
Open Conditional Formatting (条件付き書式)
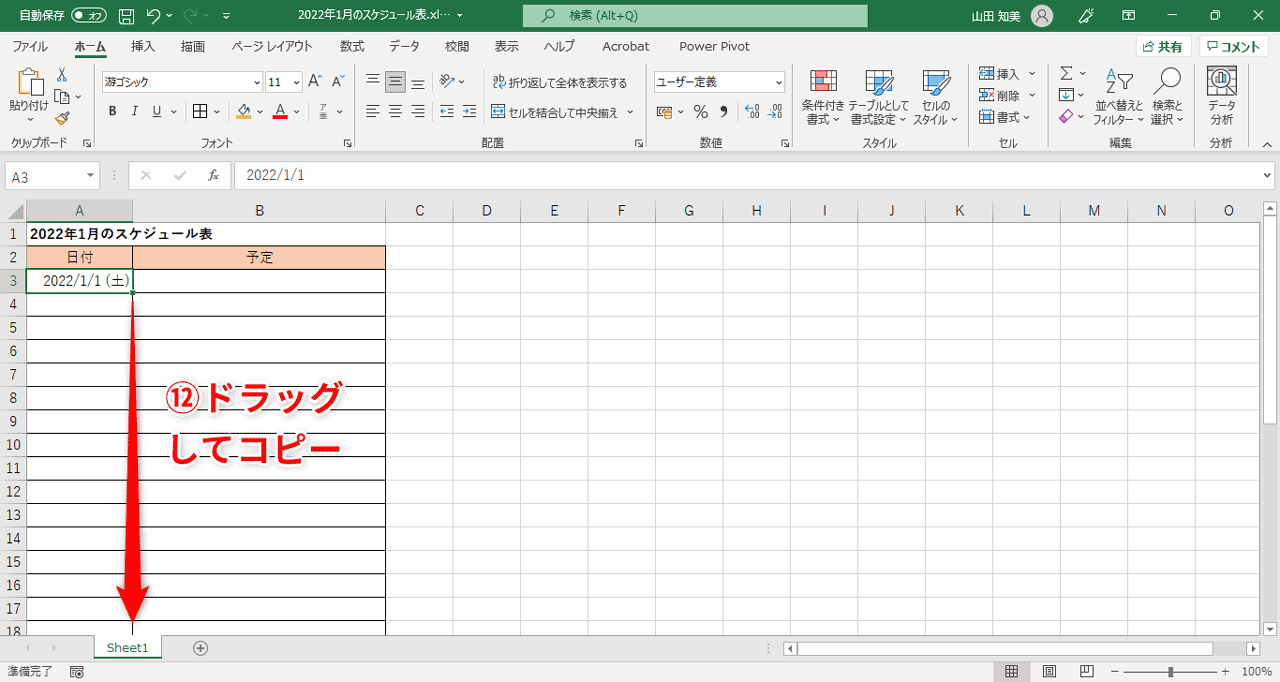pyautogui.click(x=823, y=97)
